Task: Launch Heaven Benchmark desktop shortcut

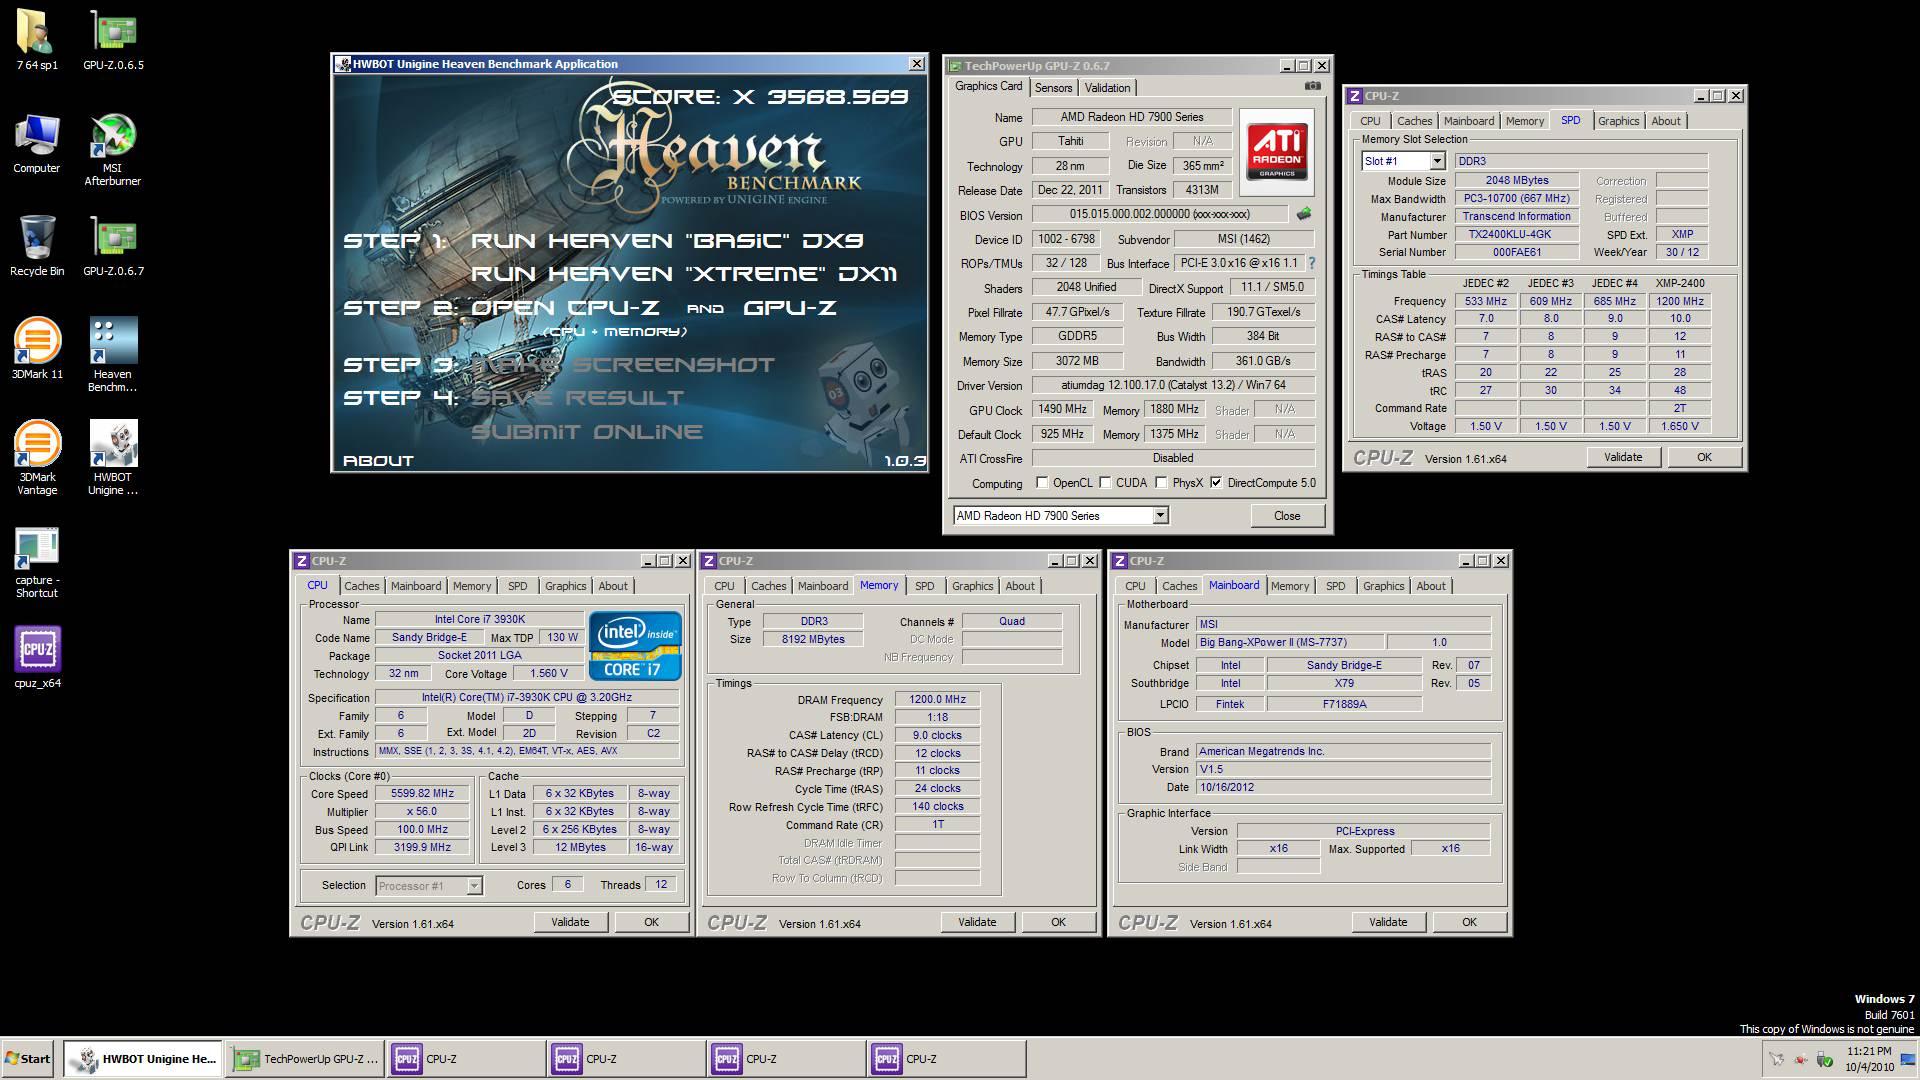Action: point(113,355)
